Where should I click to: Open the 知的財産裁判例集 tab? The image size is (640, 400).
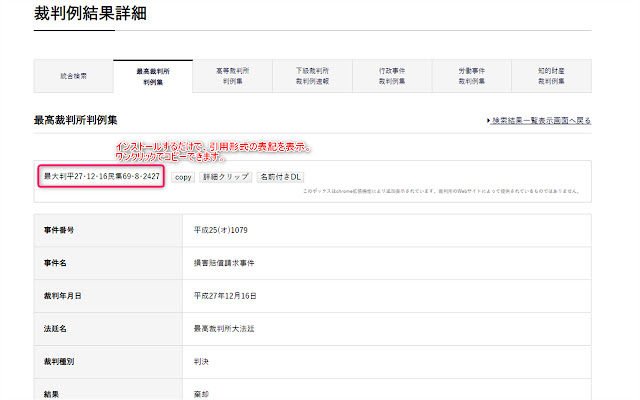(x=551, y=76)
